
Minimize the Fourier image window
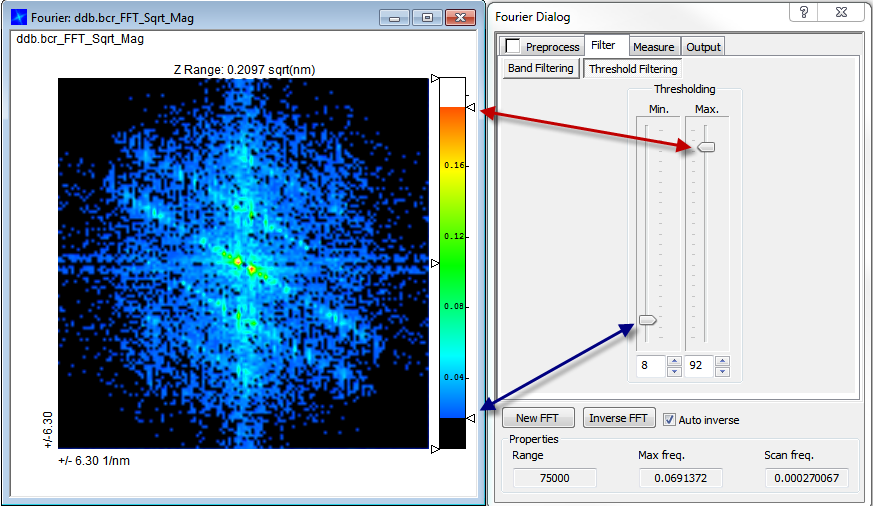click(x=395, y=18)
